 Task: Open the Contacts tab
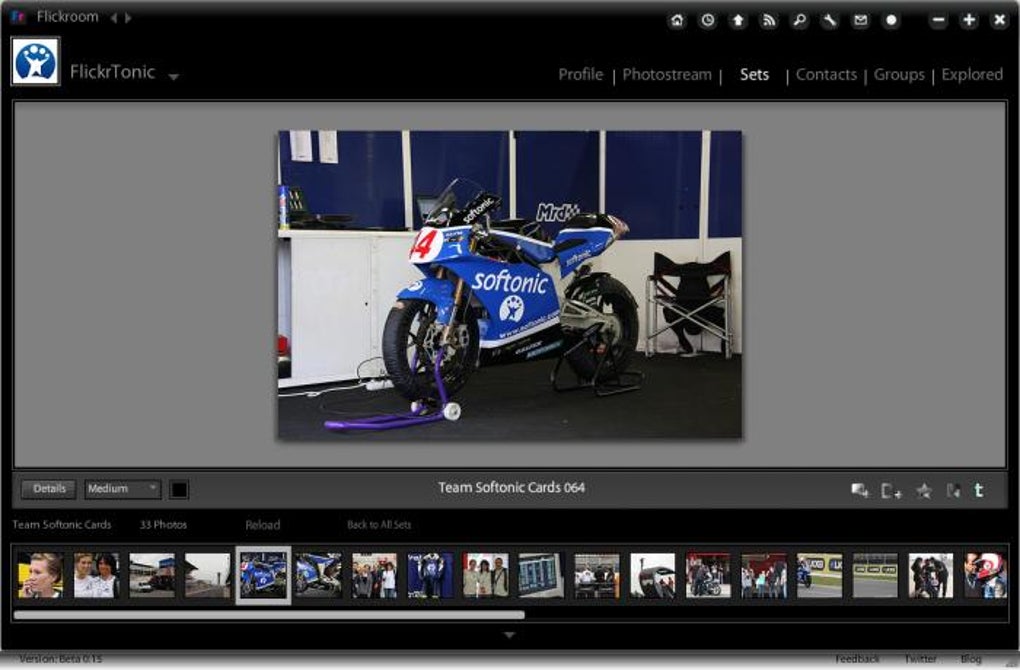826,75
